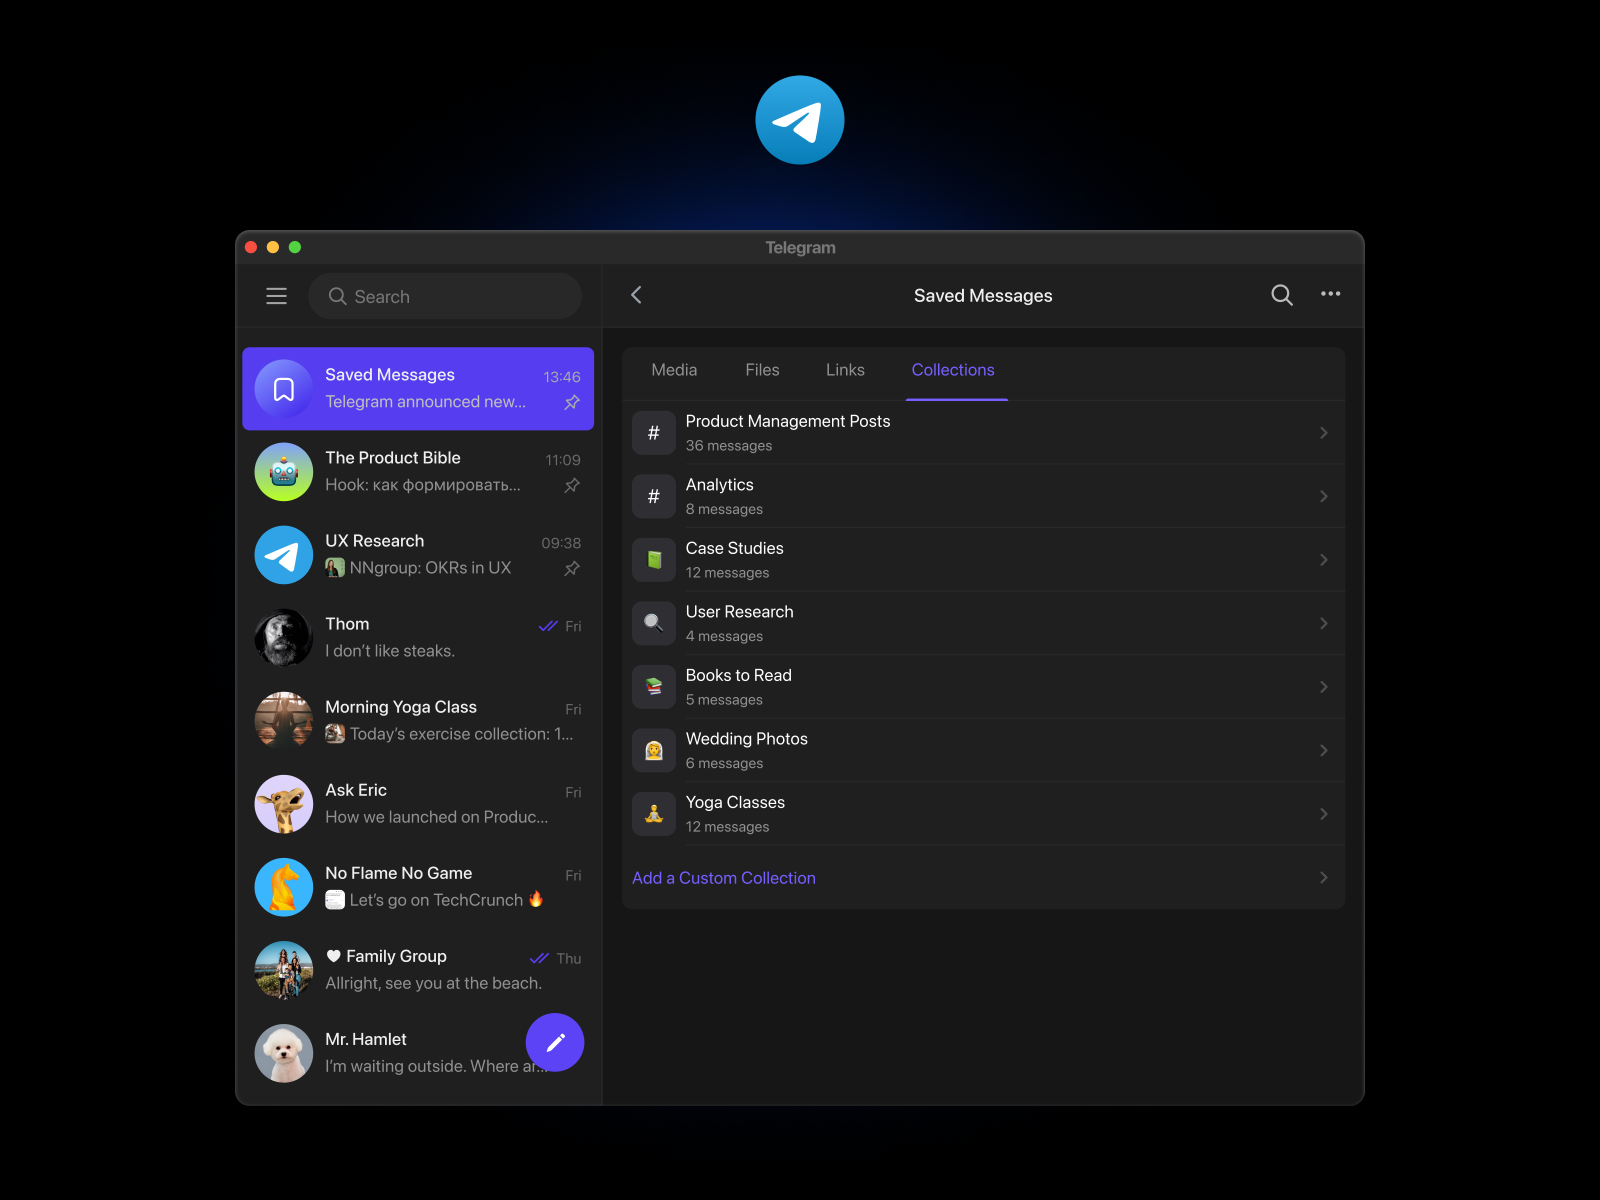Image resolution: width=1600 pixels, height=1200 pixels.
Task: Open Saved Messages chat in sidebar
Action: coord(418,389)
